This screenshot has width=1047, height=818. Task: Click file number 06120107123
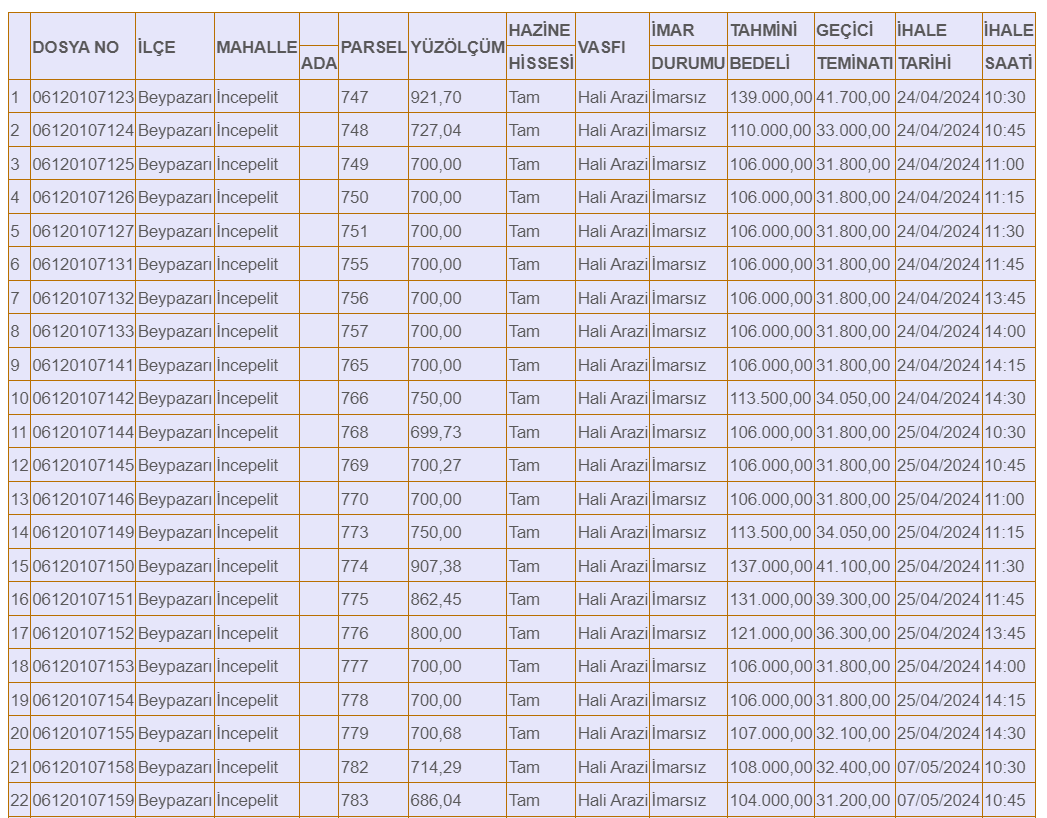click(x=83, y=98)
